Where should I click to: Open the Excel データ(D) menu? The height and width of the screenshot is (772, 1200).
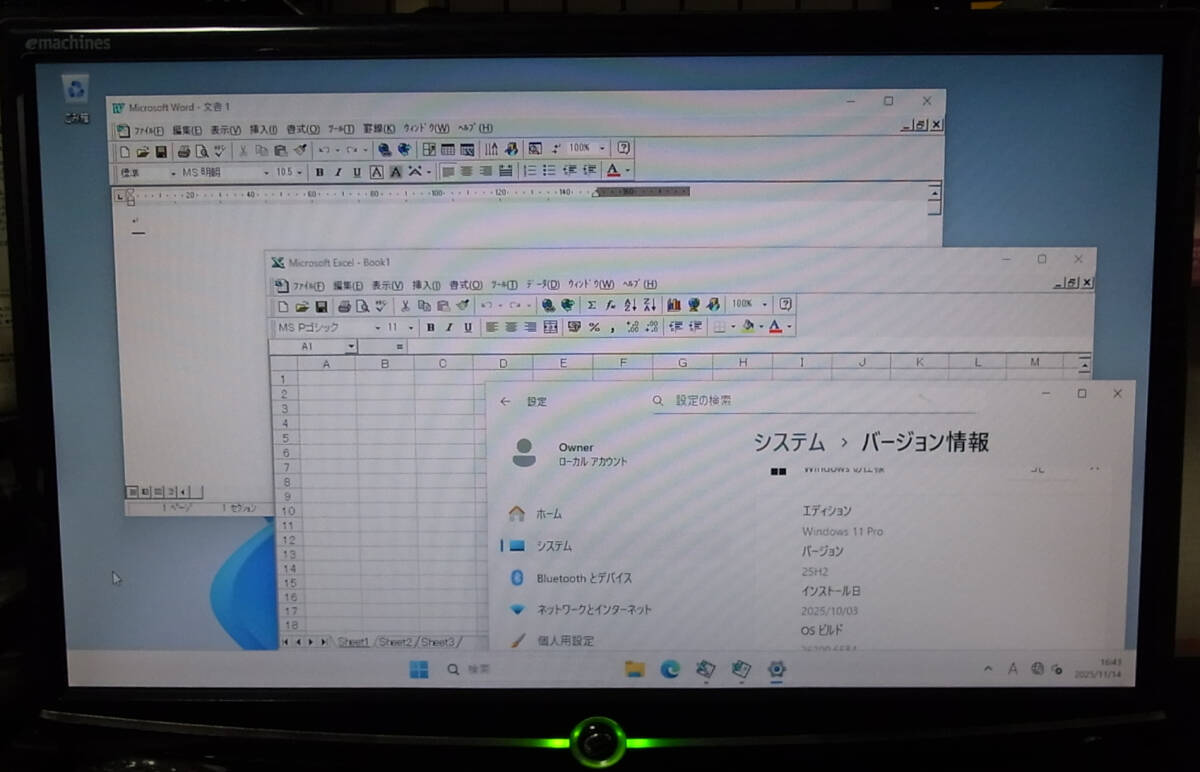click(543, 285)
